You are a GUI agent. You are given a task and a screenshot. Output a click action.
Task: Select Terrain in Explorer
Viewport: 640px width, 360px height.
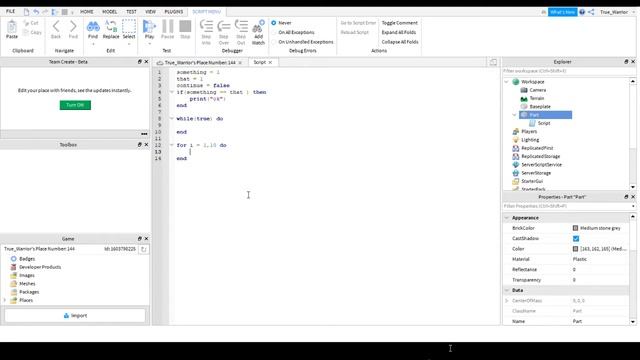coord(537,98)
